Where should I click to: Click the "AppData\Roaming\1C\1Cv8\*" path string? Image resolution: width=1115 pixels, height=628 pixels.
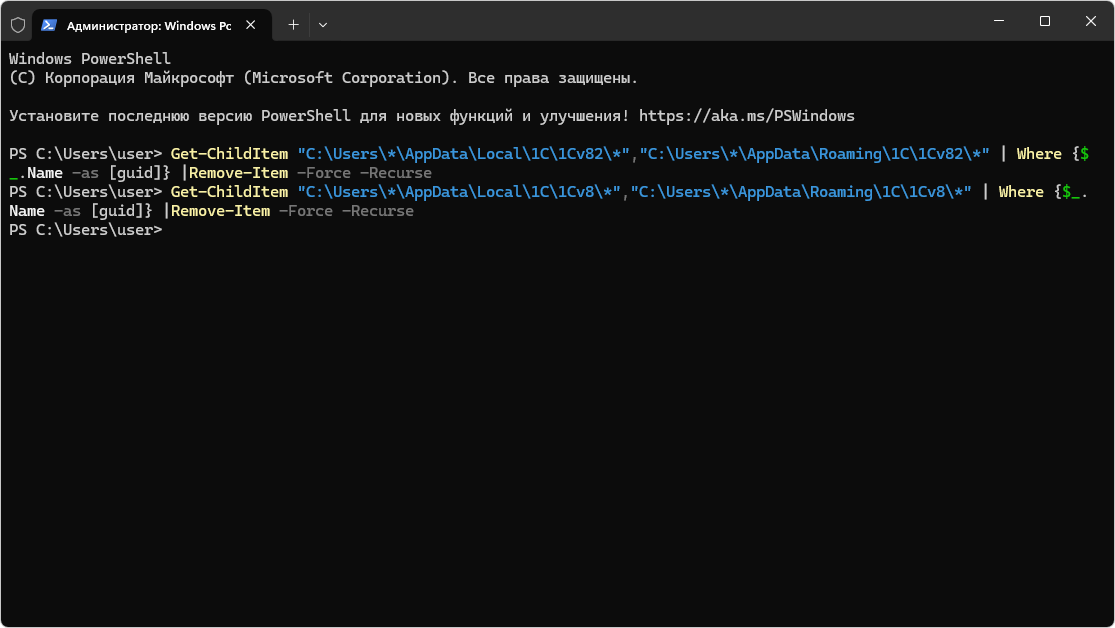801,192
